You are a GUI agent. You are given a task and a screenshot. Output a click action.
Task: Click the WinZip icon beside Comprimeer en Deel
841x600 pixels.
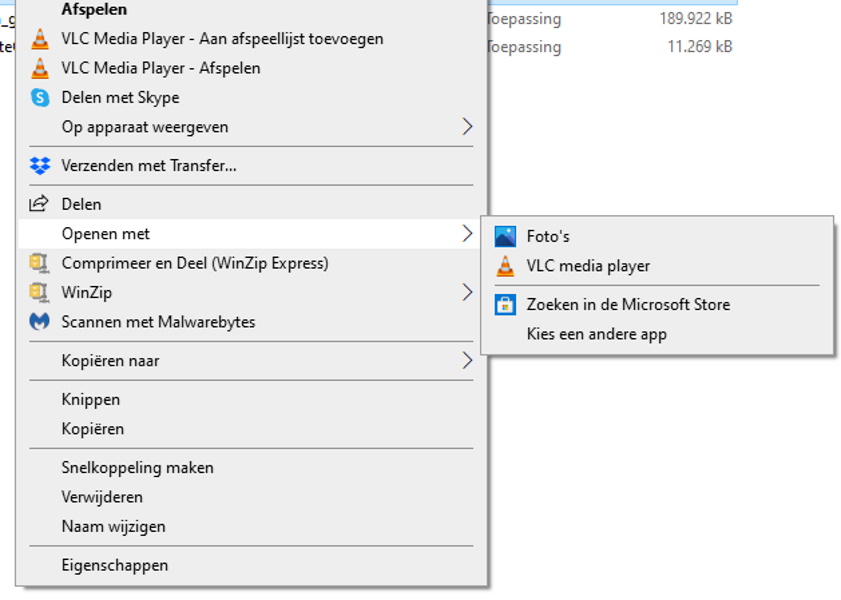coord(39,263)
